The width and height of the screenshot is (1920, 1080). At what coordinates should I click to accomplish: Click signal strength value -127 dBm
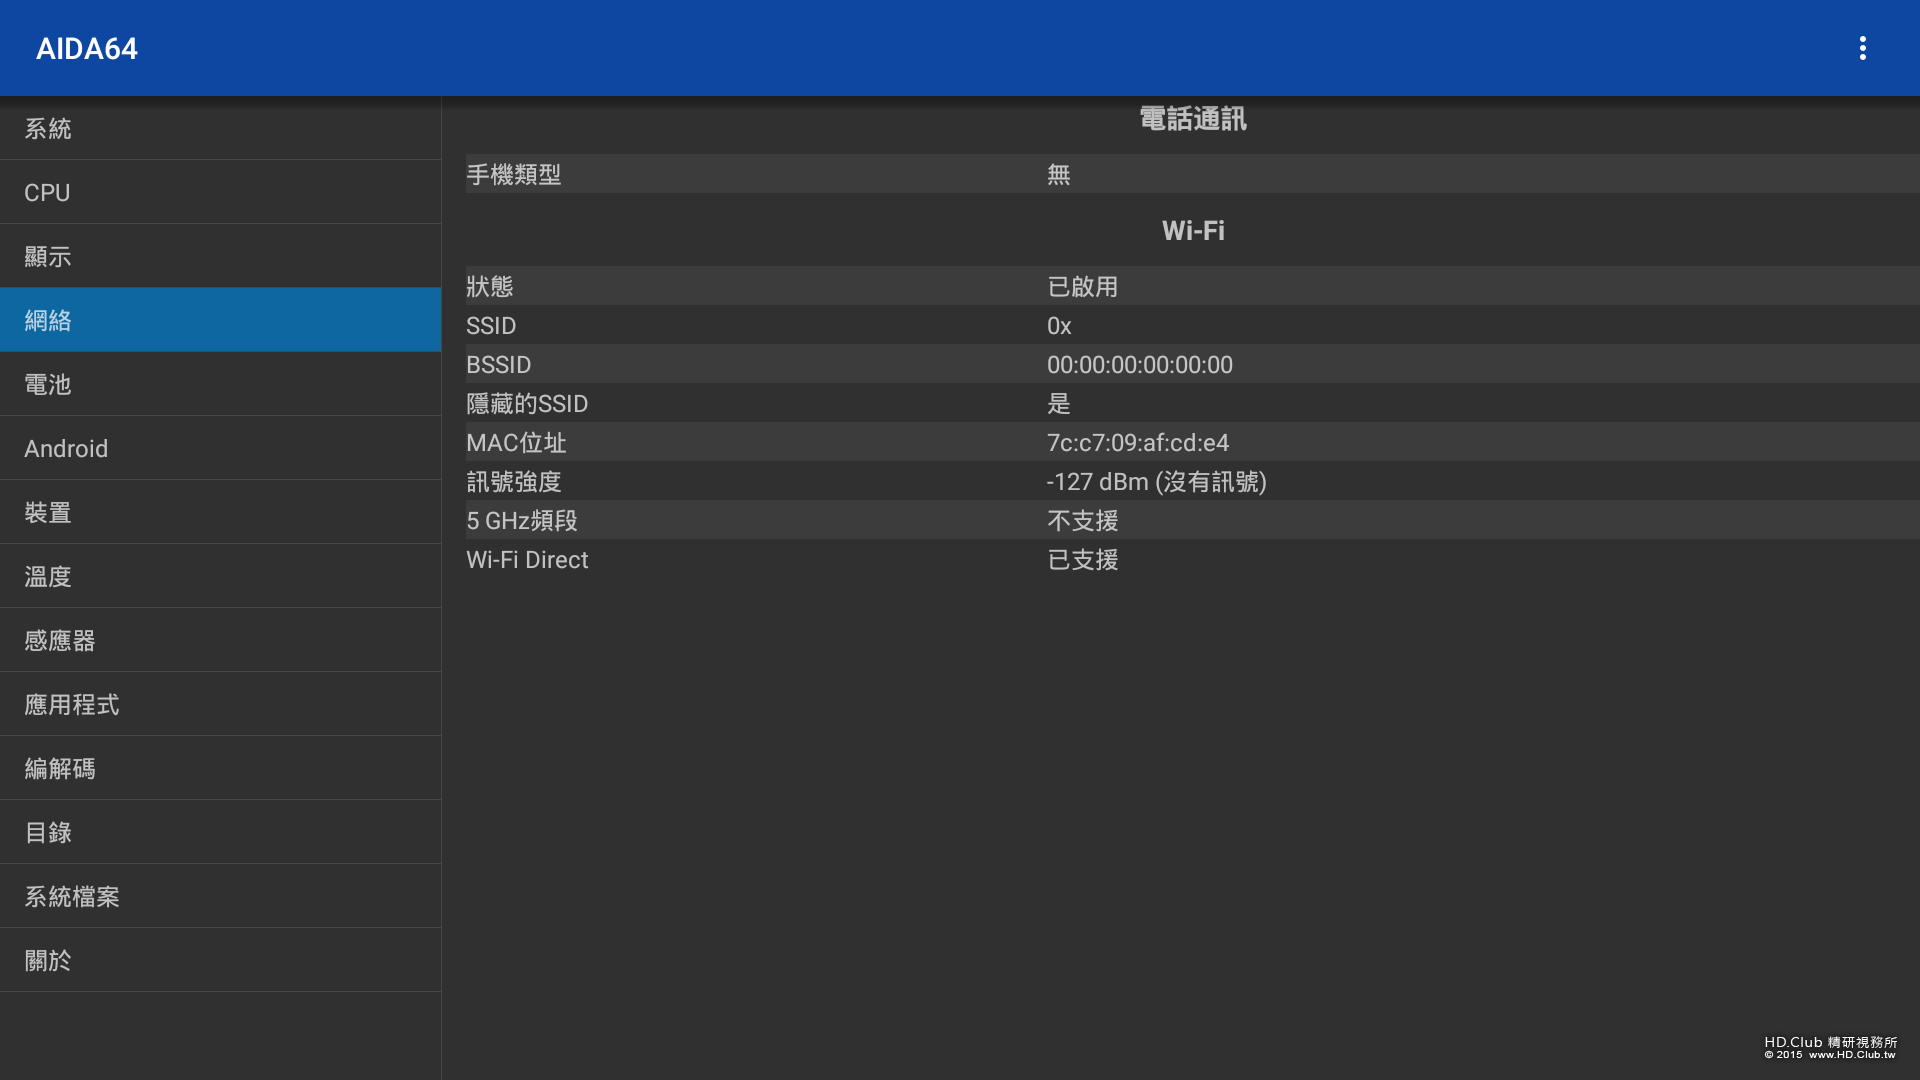click(x=1157, y=482)
